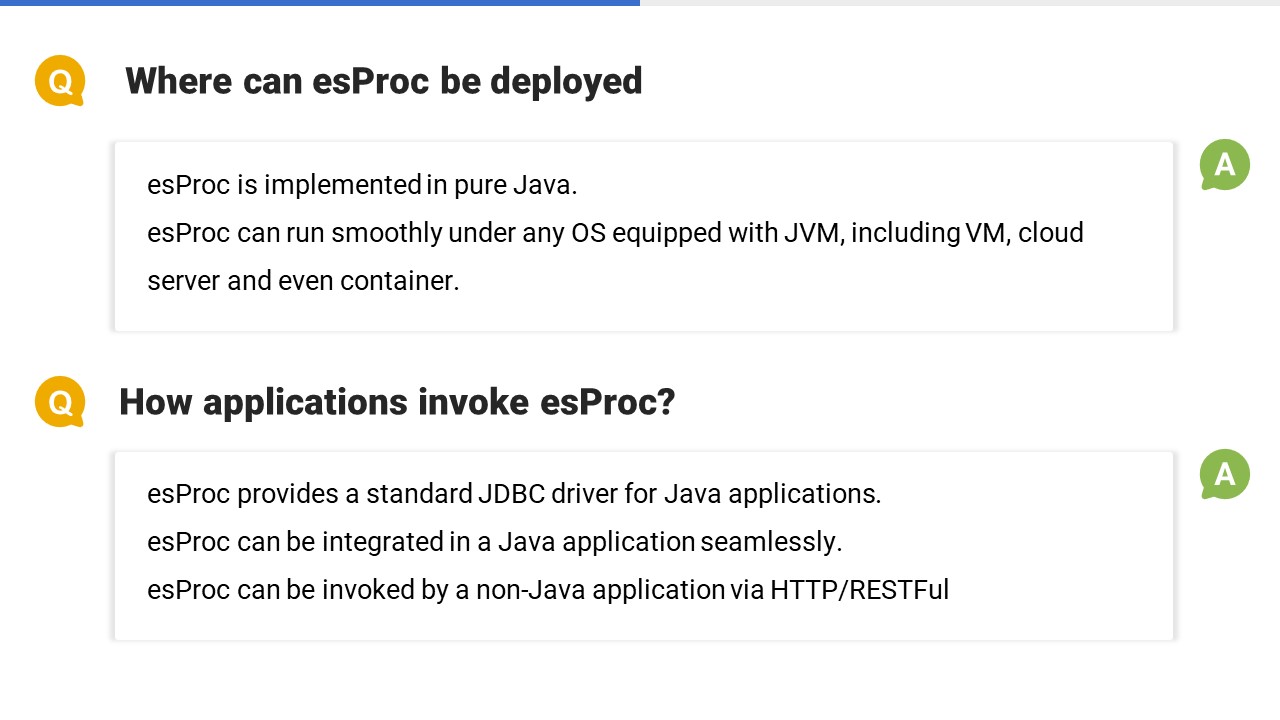Select the heading "How applications invoke esProc?"
Image resolution: width=1280 pixels, height=720 pixels.
pyautogui.click(x=397, y=402)
